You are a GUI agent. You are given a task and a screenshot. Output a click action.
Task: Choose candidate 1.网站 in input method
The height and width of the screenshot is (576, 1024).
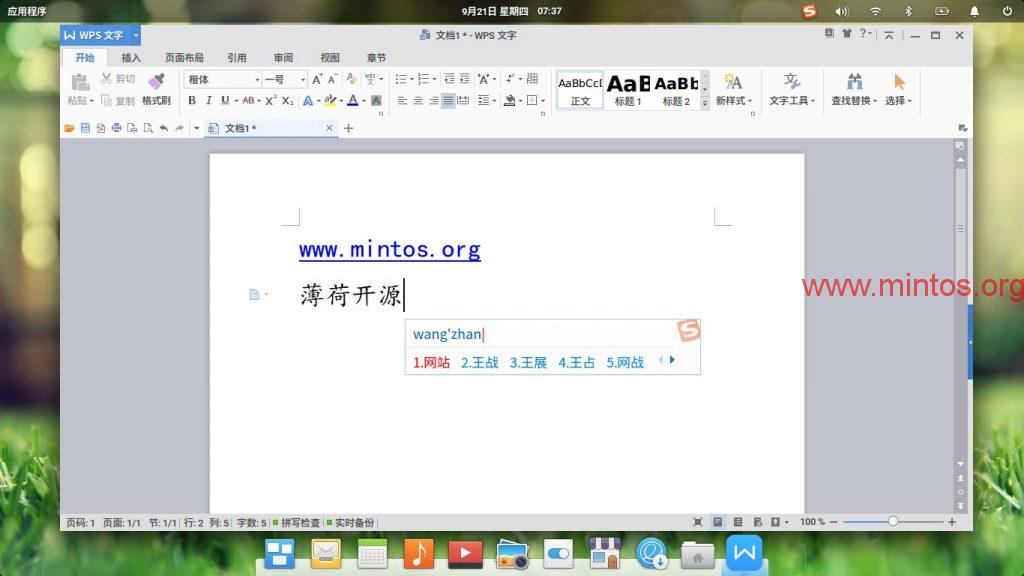[432, 362]
